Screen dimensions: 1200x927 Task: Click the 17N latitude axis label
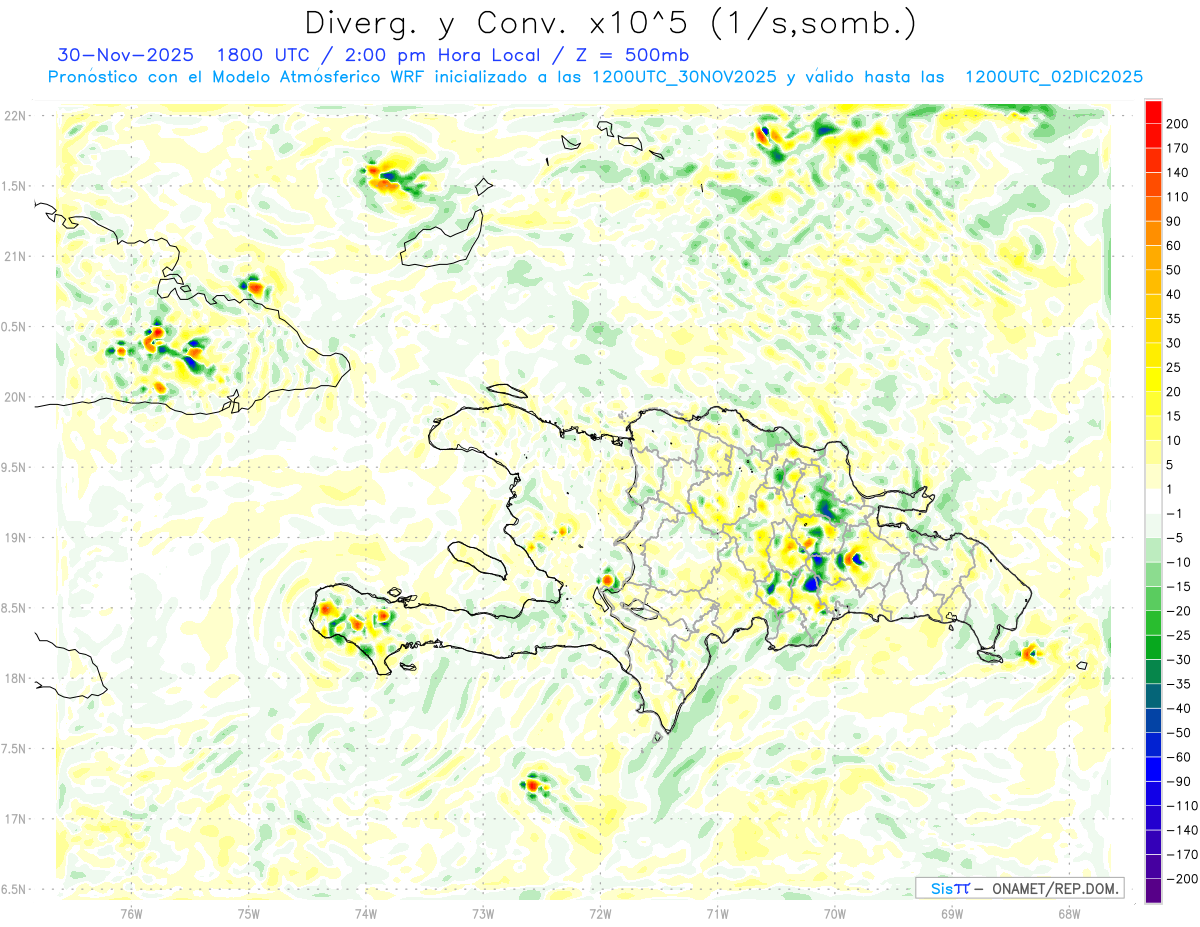point(16,819)
